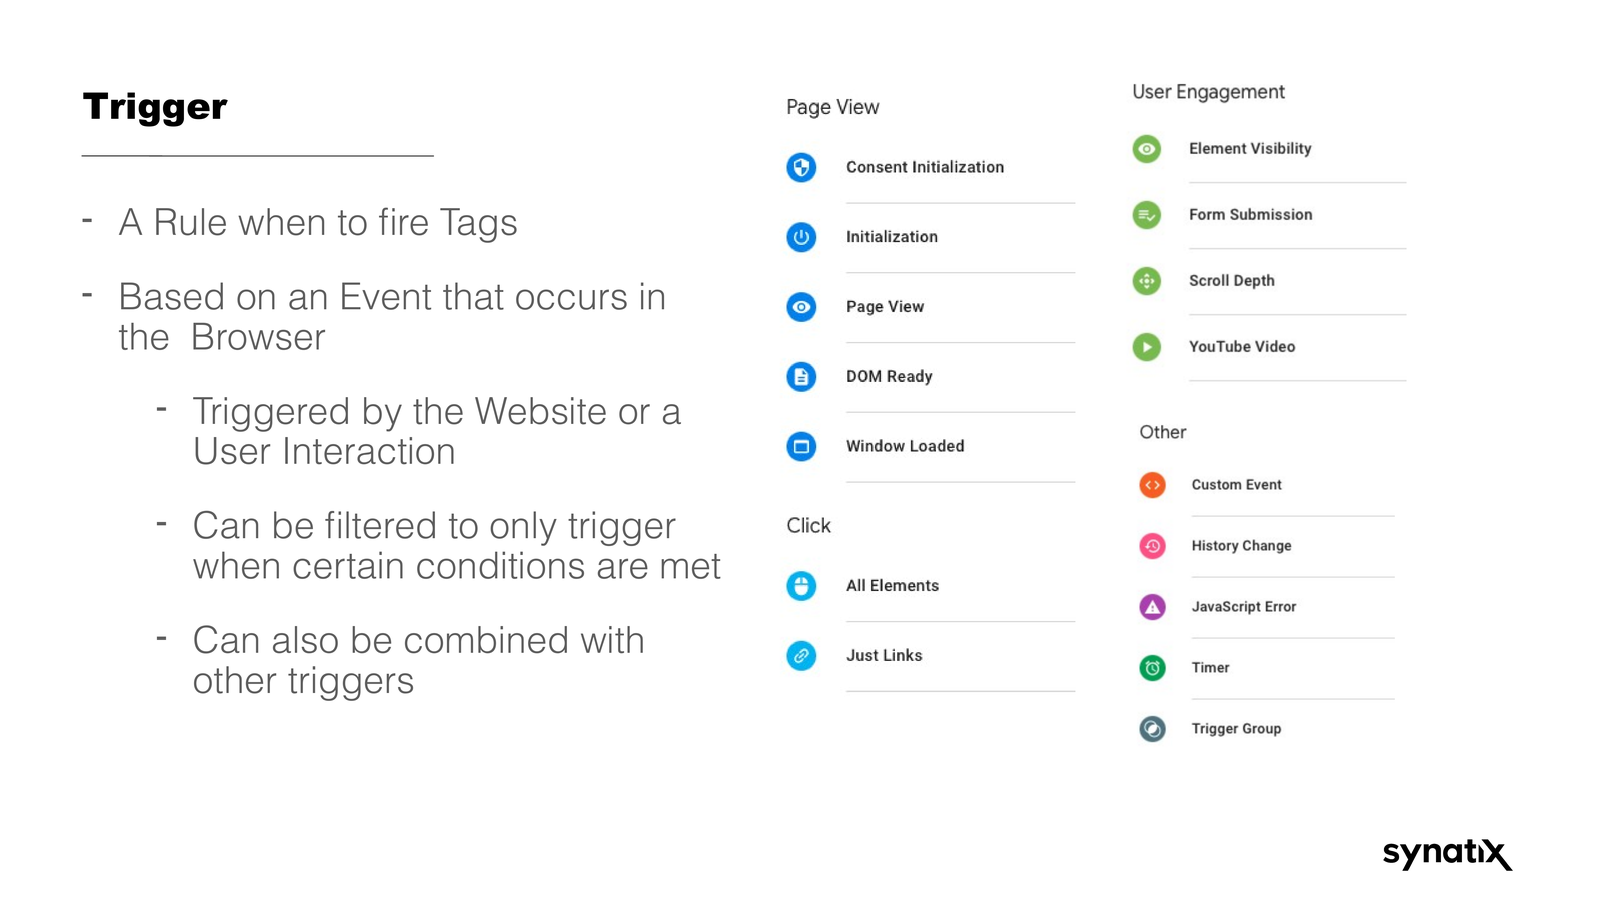Viewport: 1600px width, 900px height.
Task: Click the Trigger slide heading
Action: pos(155,107)
